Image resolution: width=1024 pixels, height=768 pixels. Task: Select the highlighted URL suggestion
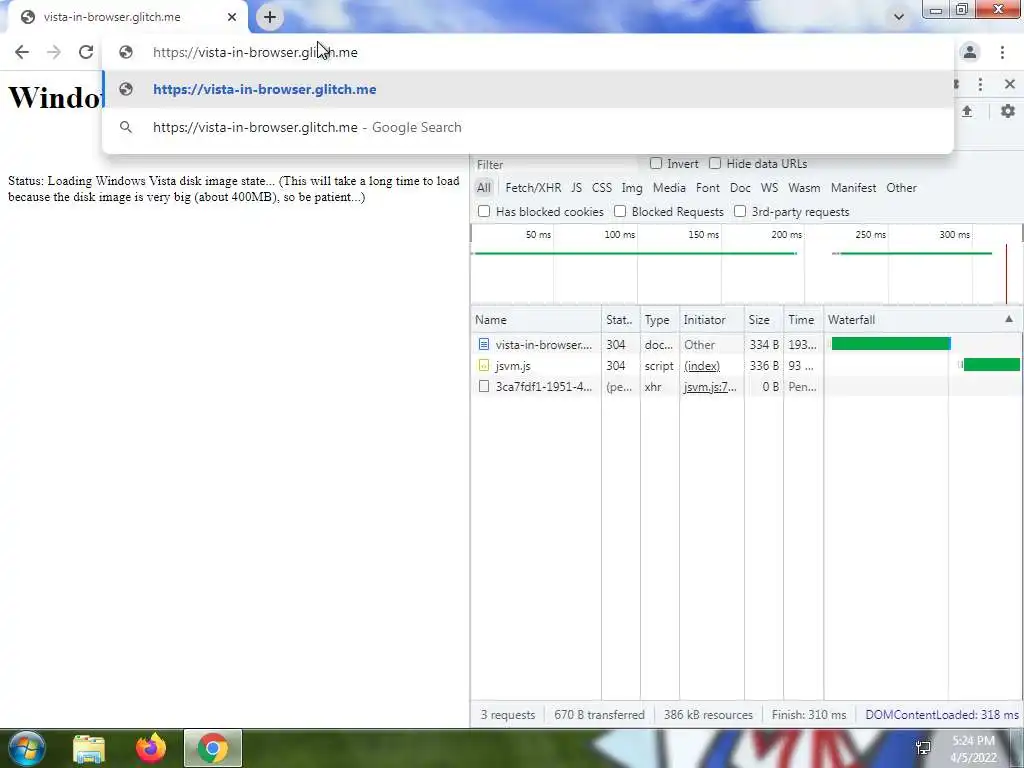(x=528, y=89)
